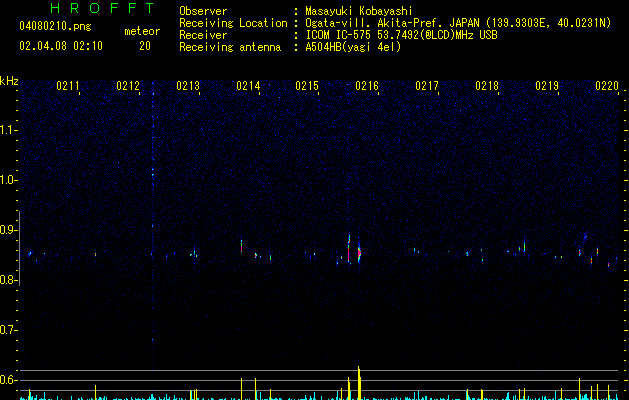Click the 1.0 kHz axis label
This screenshot has height=400, width=629.
click(8, 180)
